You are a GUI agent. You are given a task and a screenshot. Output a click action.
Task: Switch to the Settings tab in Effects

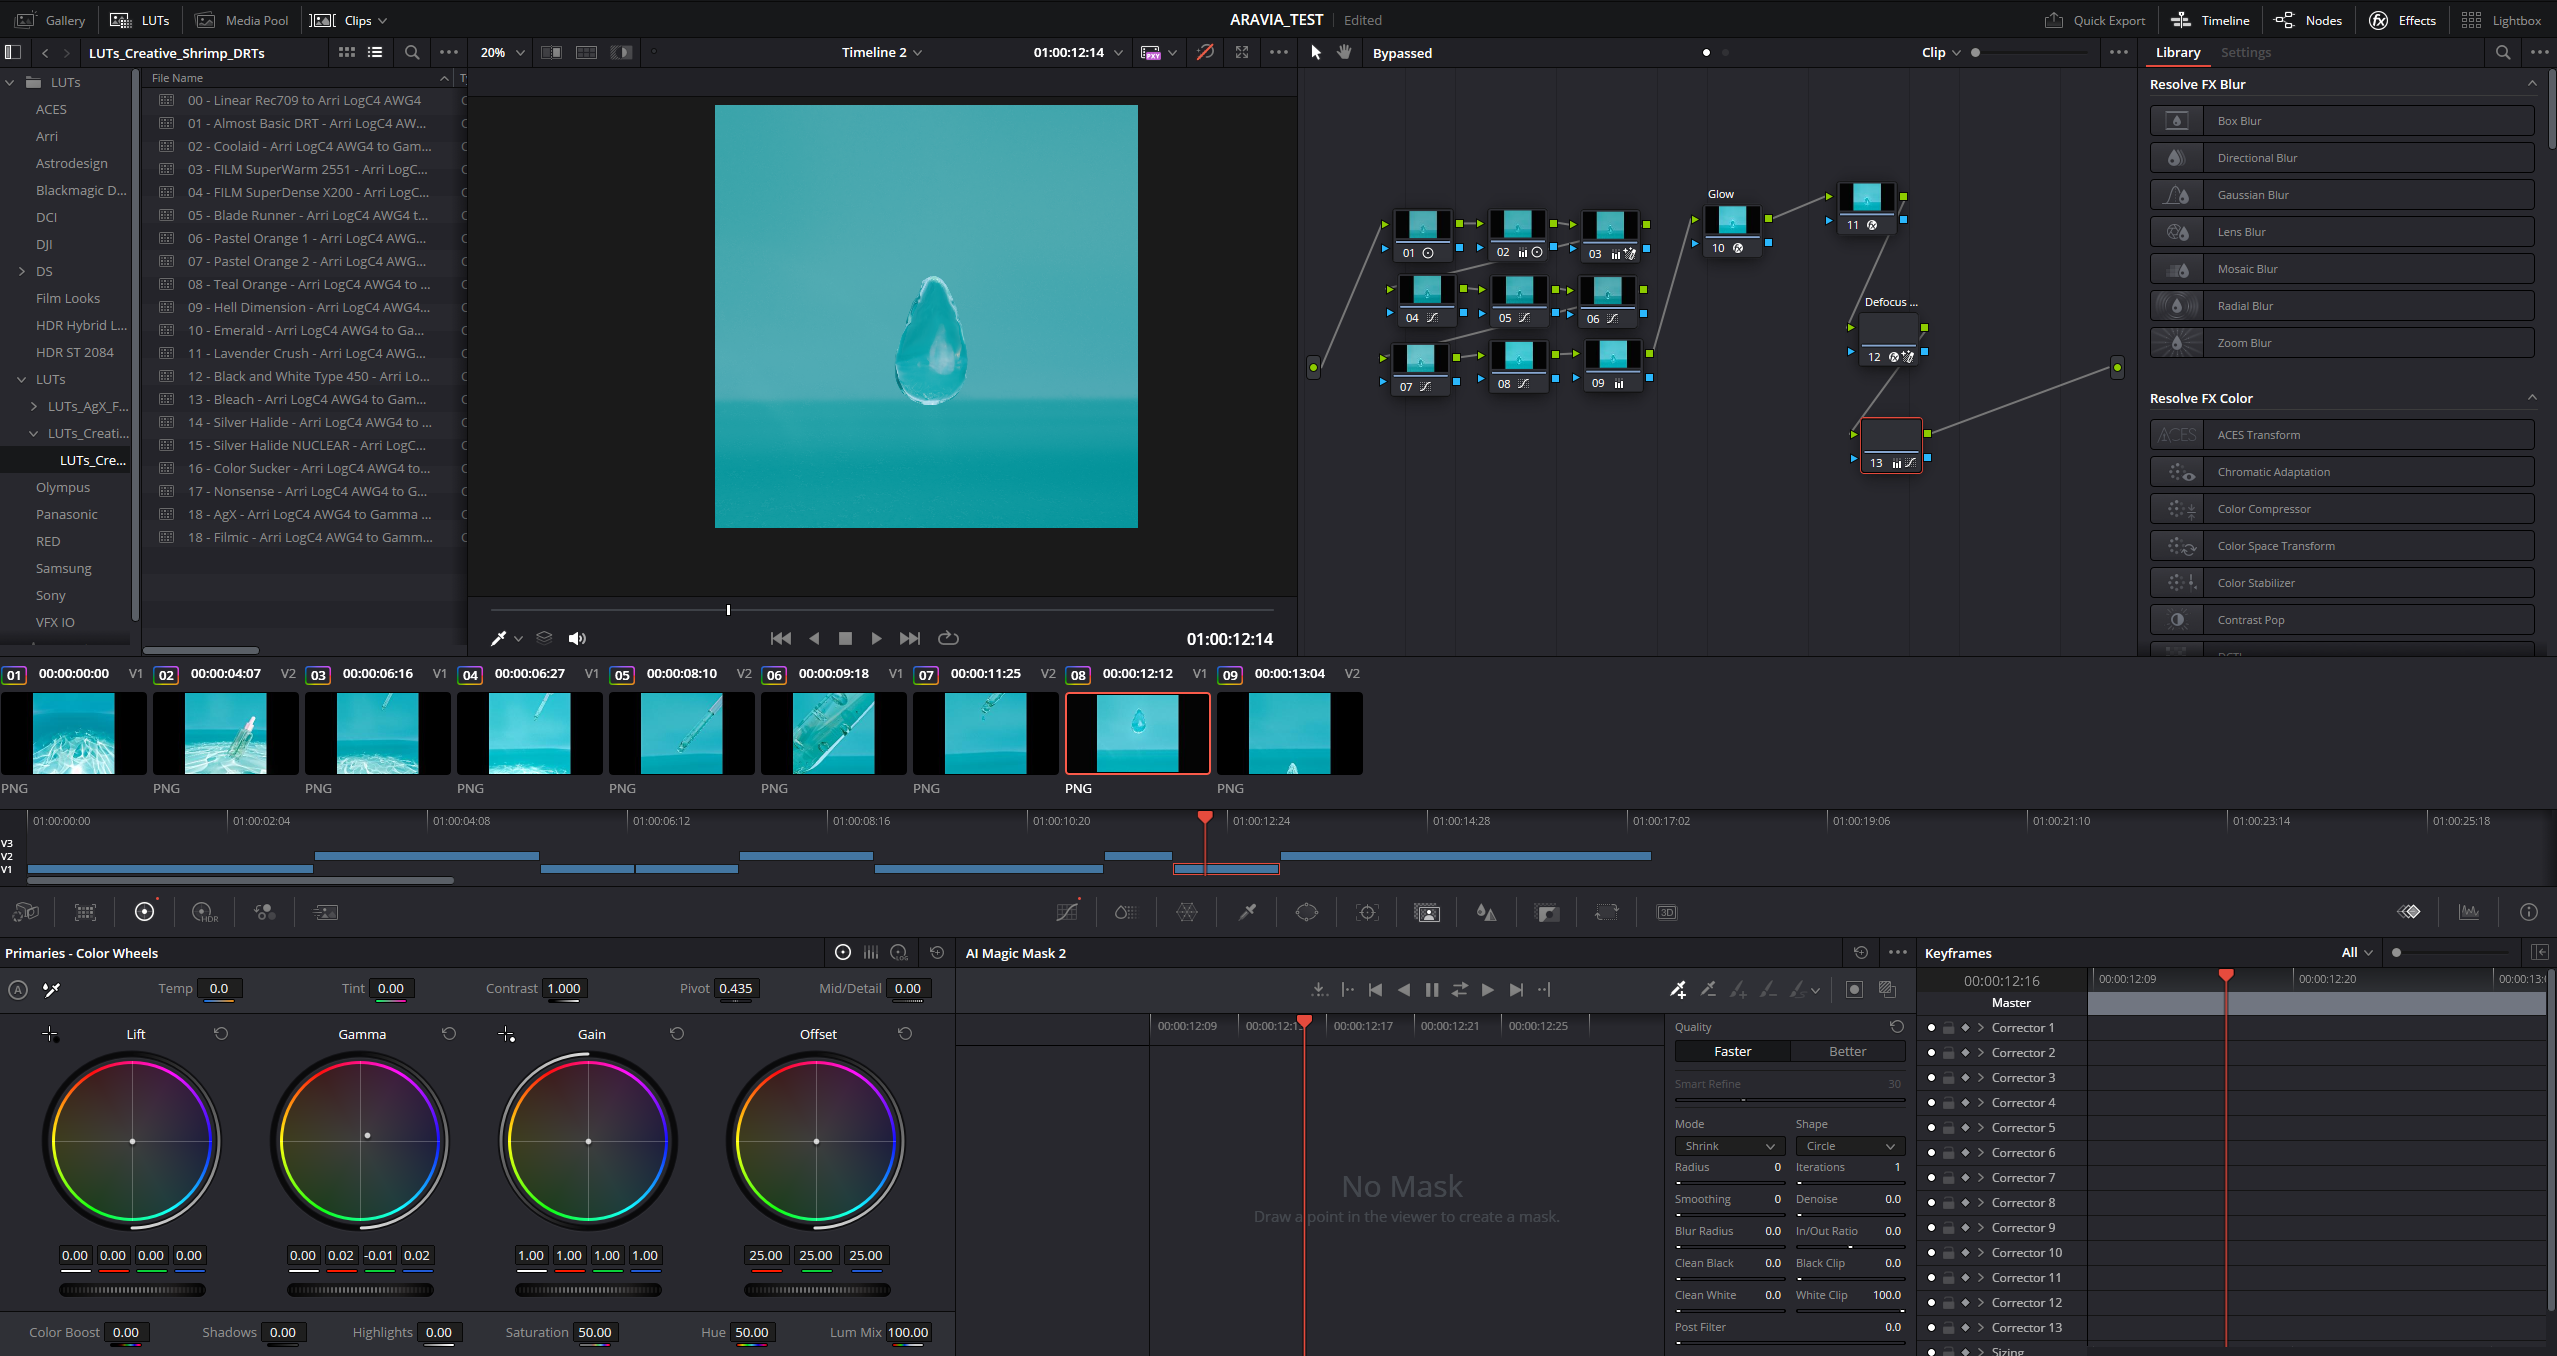2245,52
